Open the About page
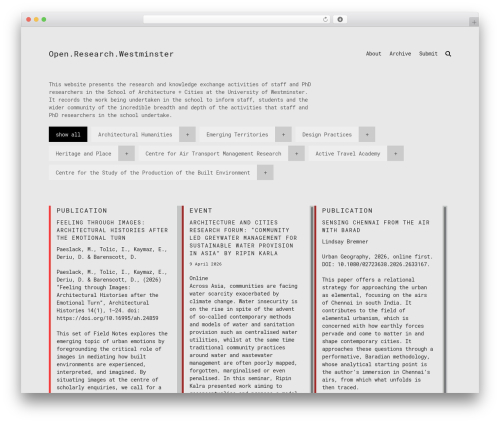This screenshot has width=500, height=423. [373, 54]
